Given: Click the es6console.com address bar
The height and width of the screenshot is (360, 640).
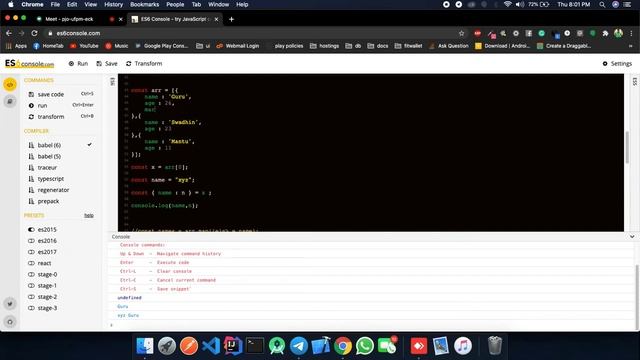Looking at the screenshot, I should coord(253,33).
